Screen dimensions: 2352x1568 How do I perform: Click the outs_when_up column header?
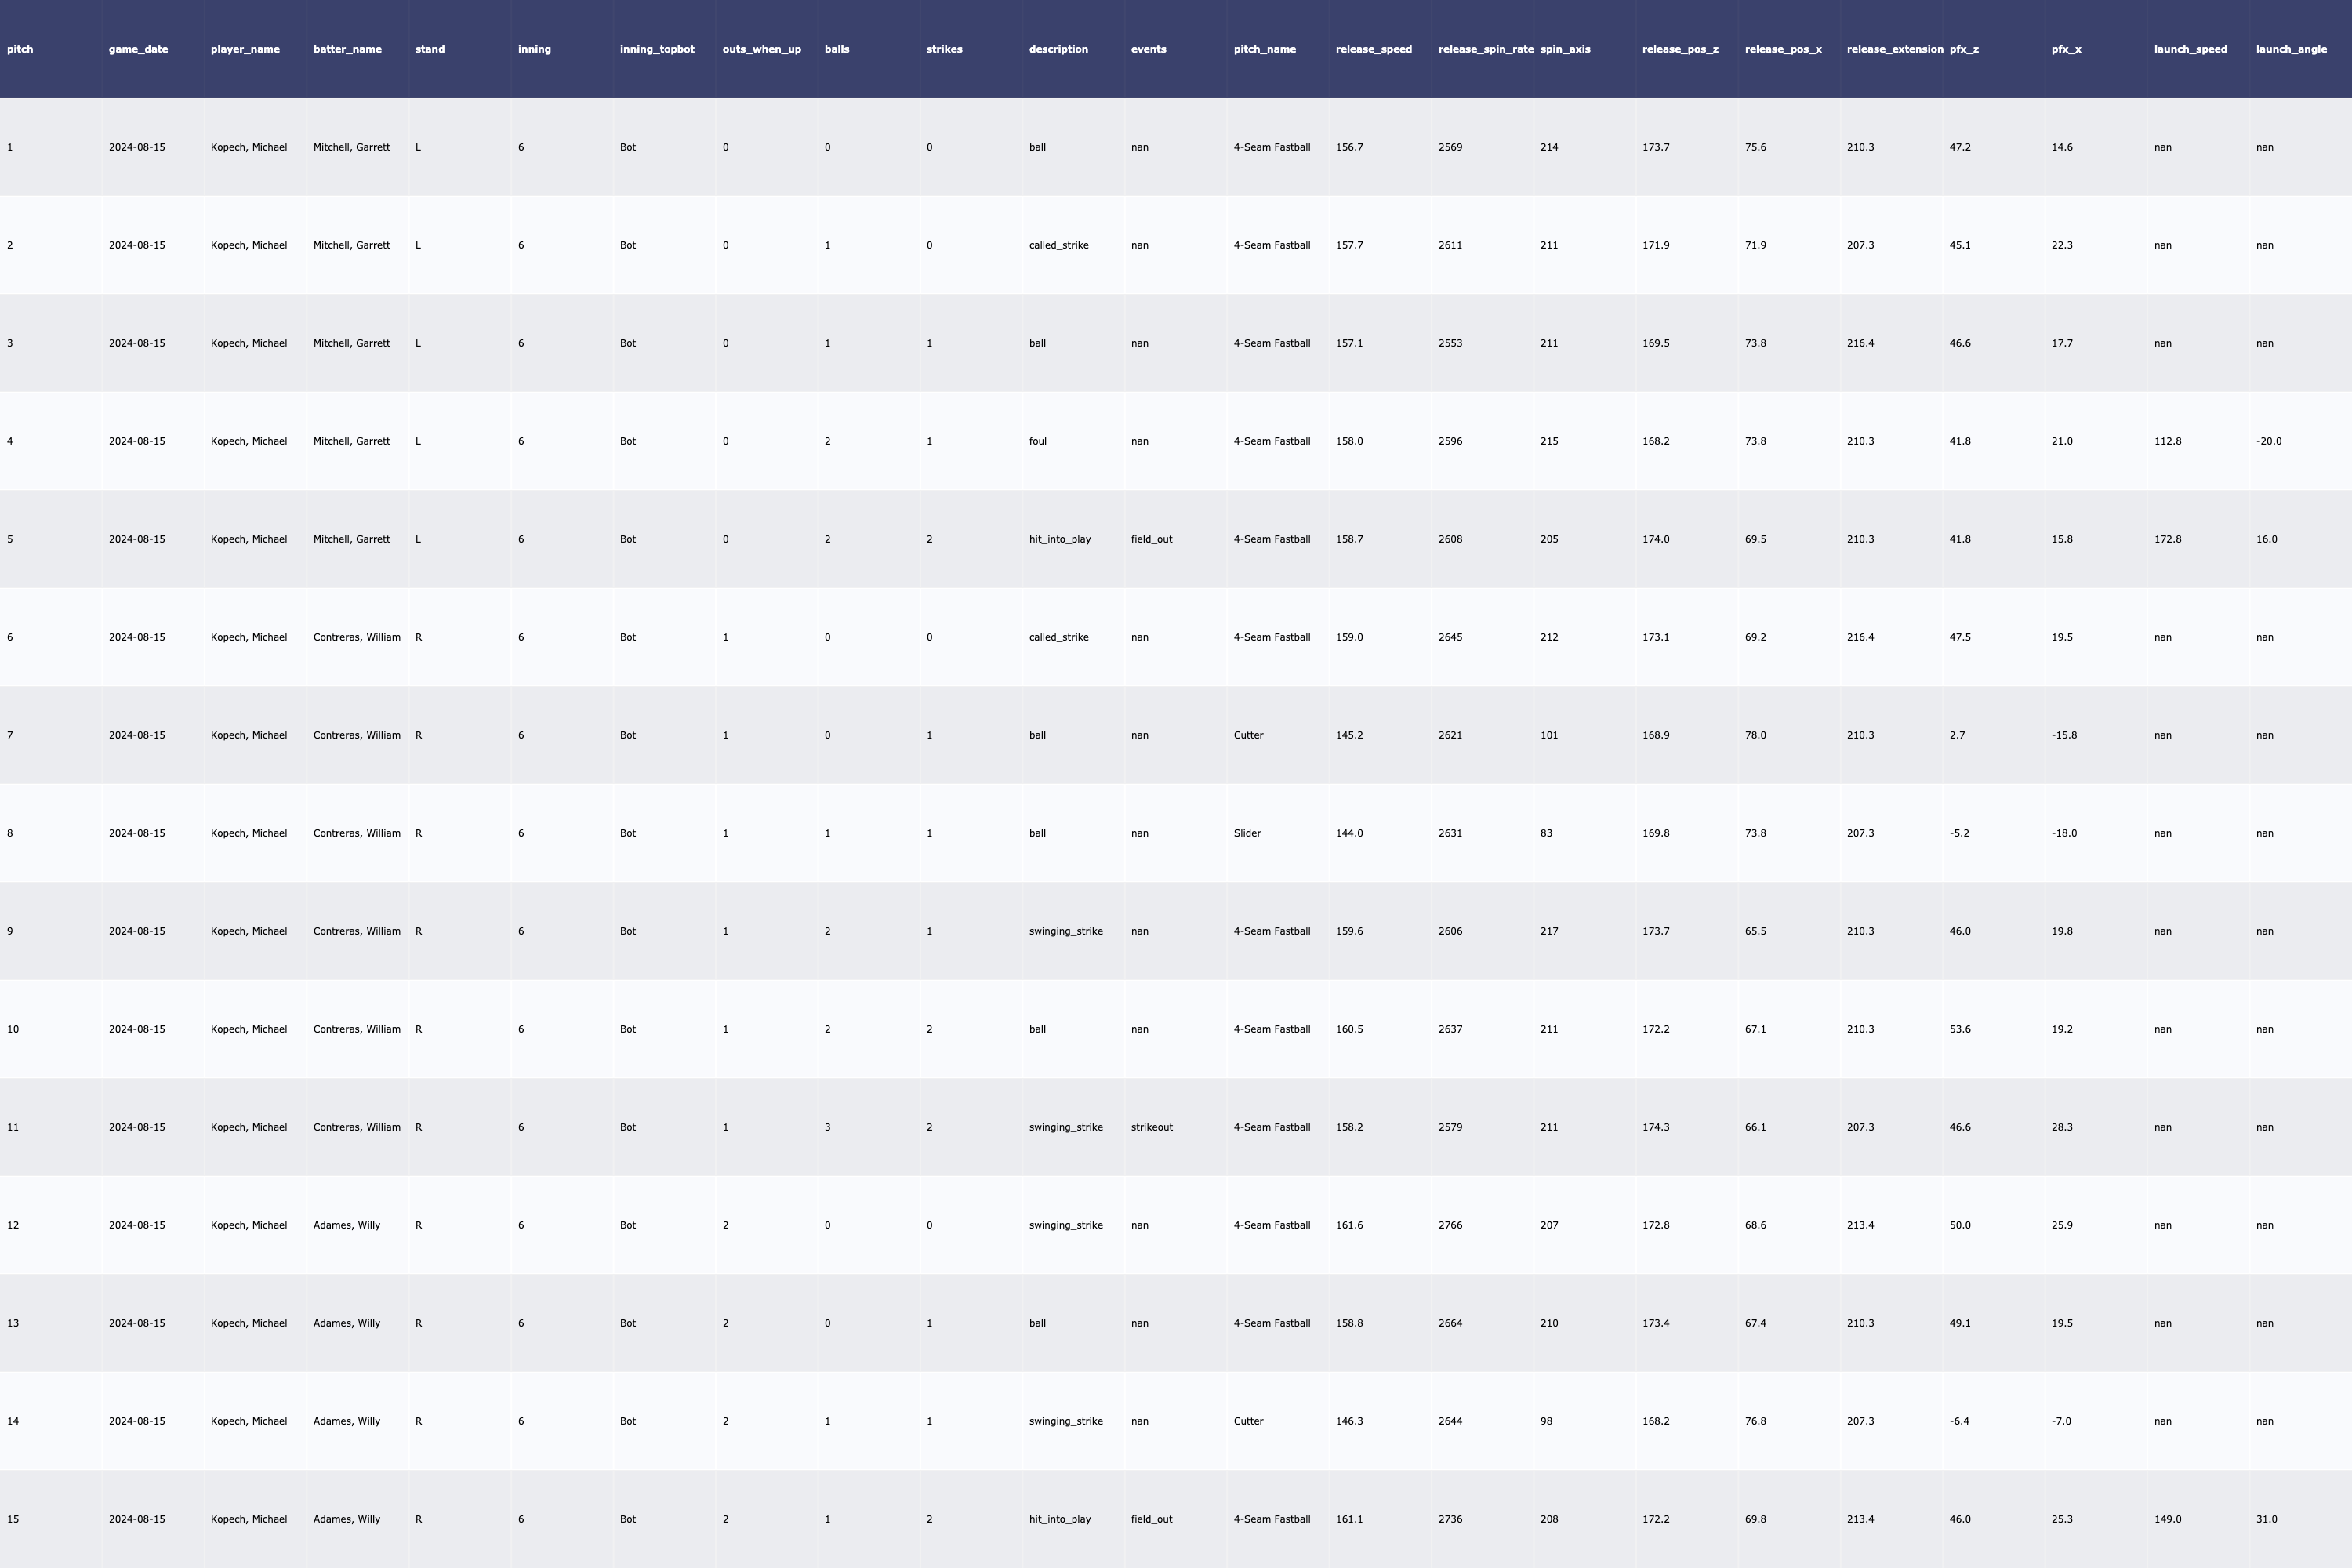tap(761, 49)
